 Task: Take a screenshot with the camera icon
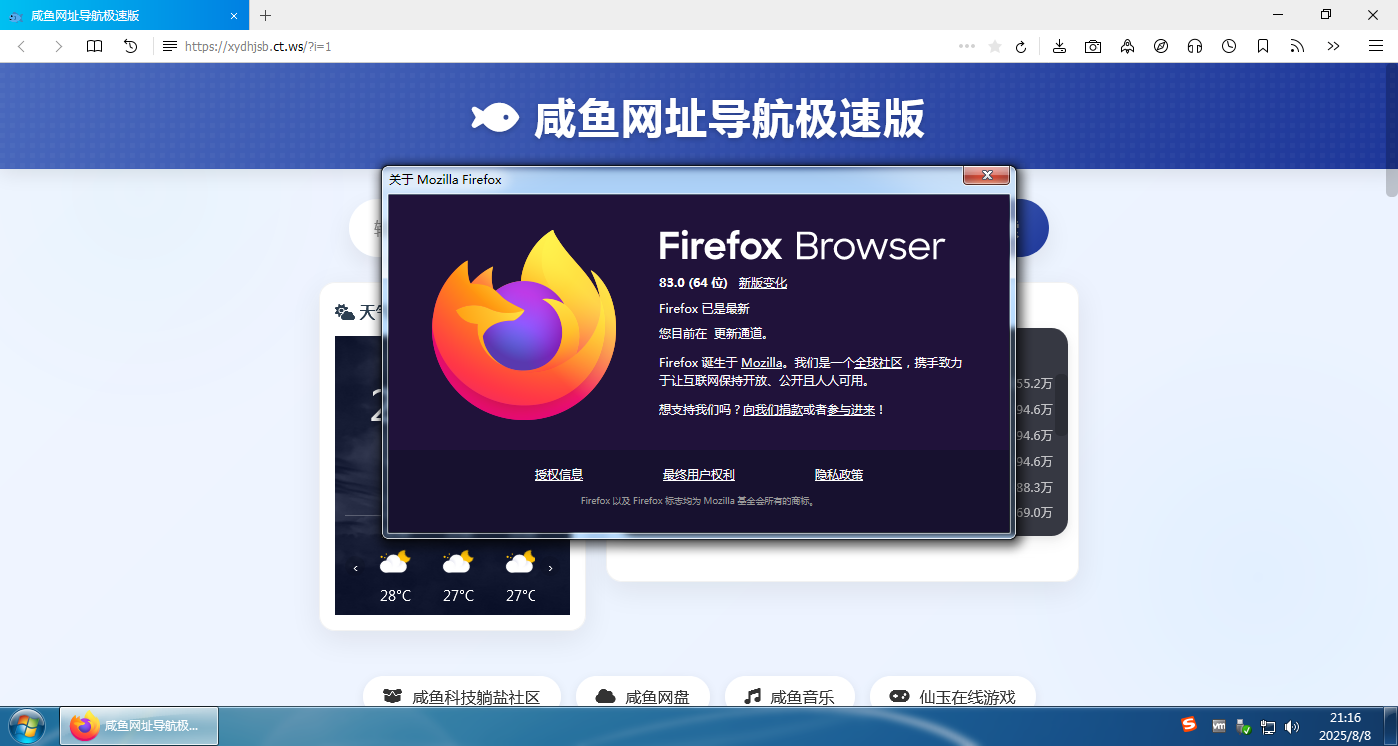click(1093, 46)
